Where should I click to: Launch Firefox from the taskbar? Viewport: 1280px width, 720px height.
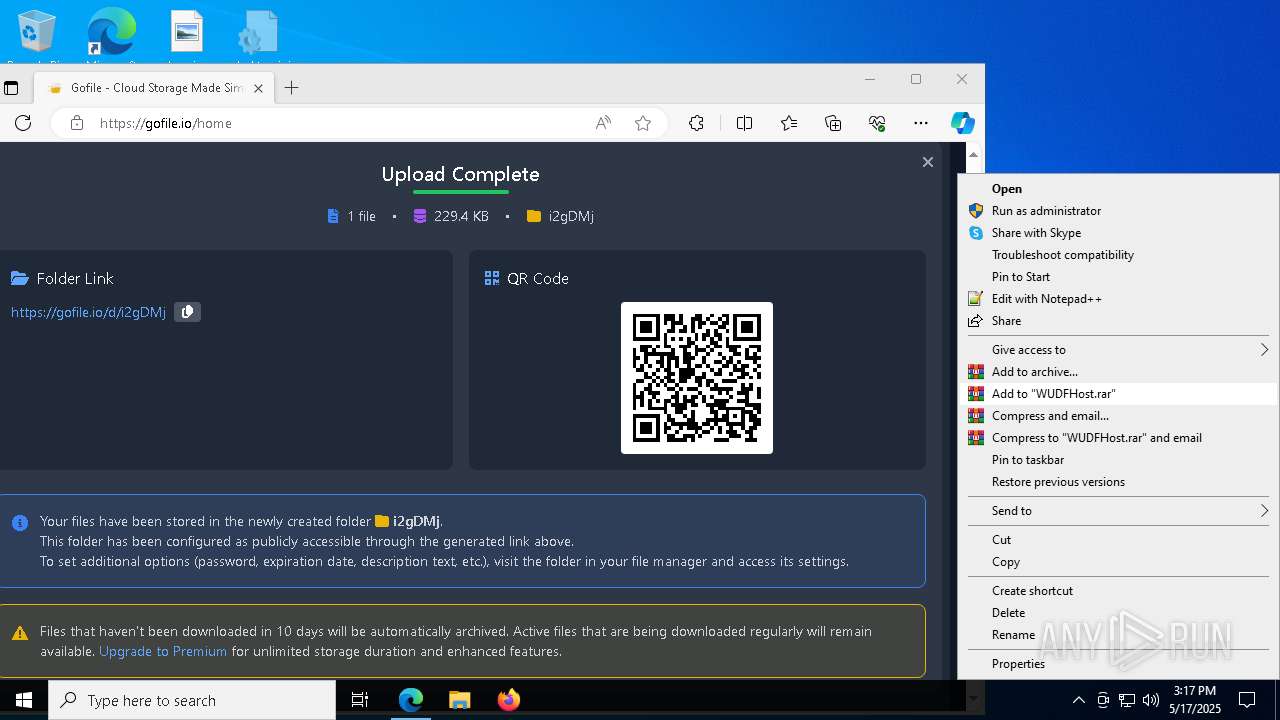coord(508,700)
